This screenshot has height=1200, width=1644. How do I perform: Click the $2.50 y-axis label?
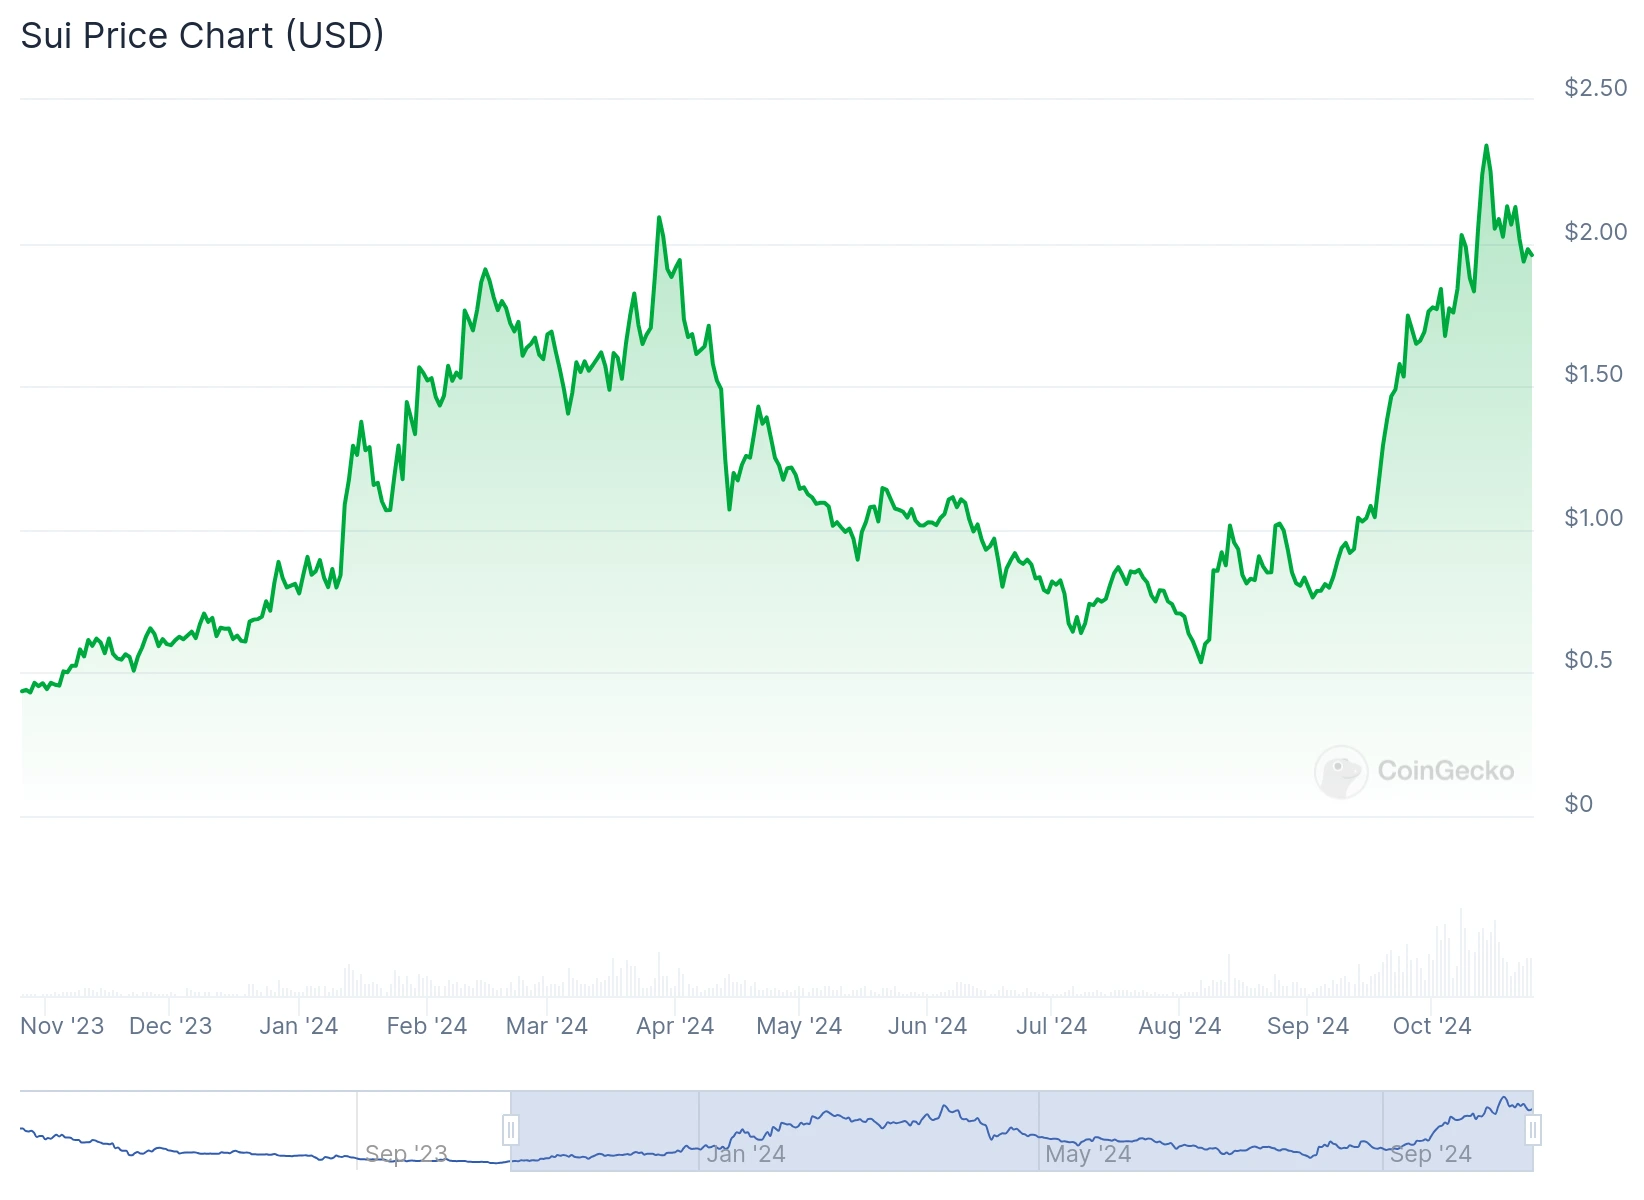click(1595, 88)
